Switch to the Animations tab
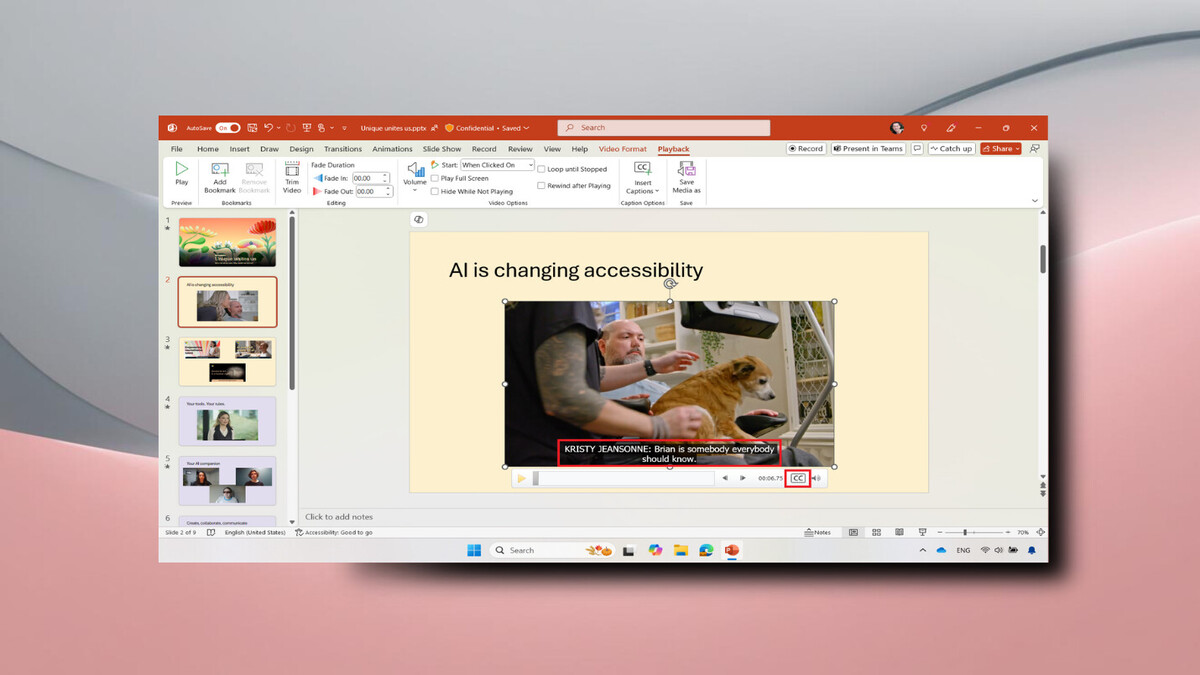The height and width of the screenshot is (675, 1200). click(392, 149)
